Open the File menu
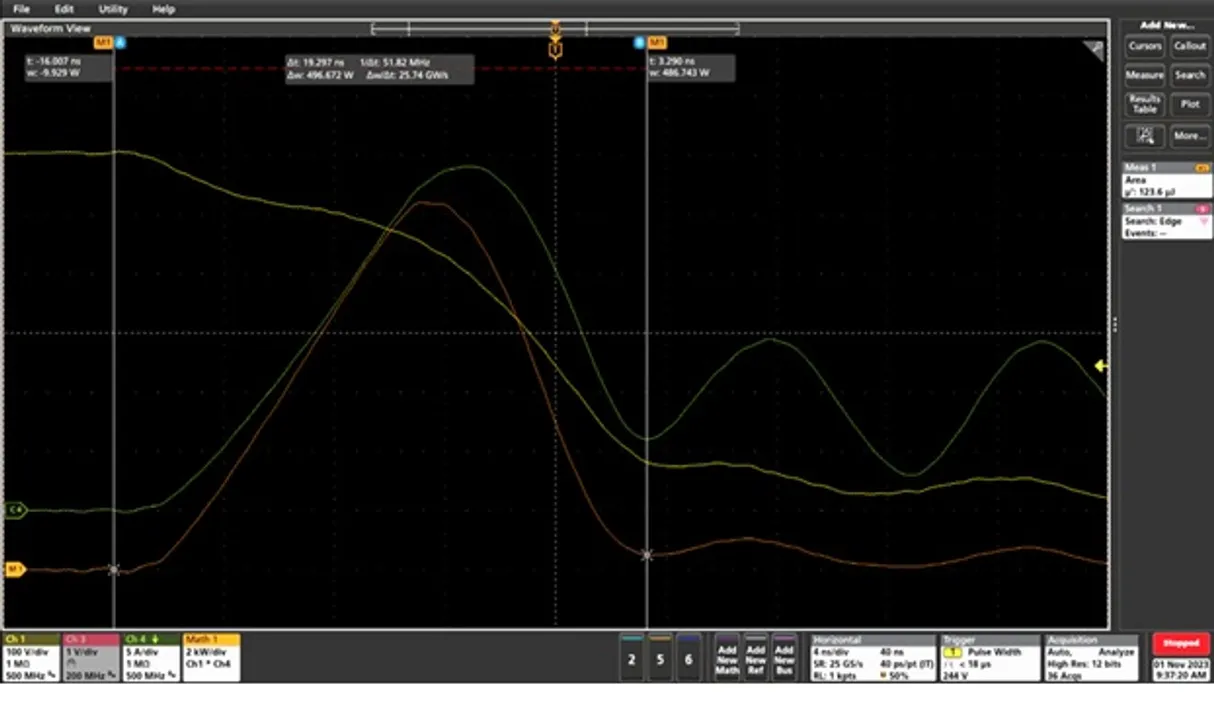1214x720 pixels. [21, 9]
